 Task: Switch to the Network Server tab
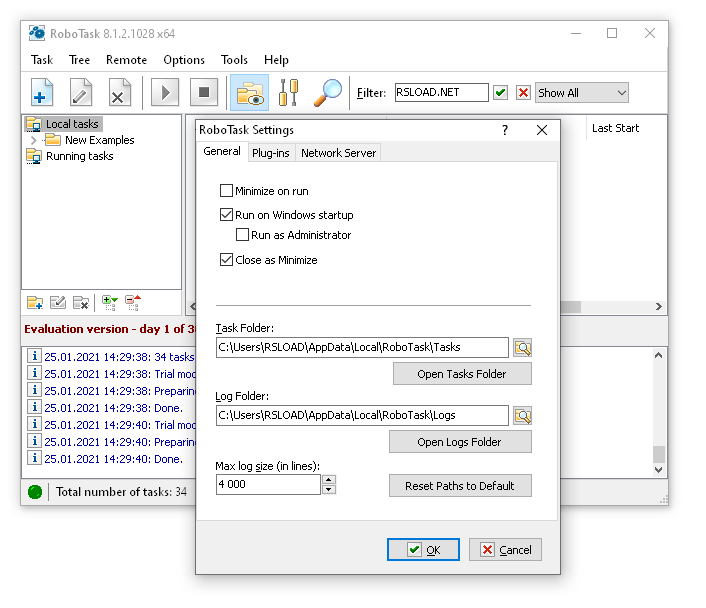338,153
